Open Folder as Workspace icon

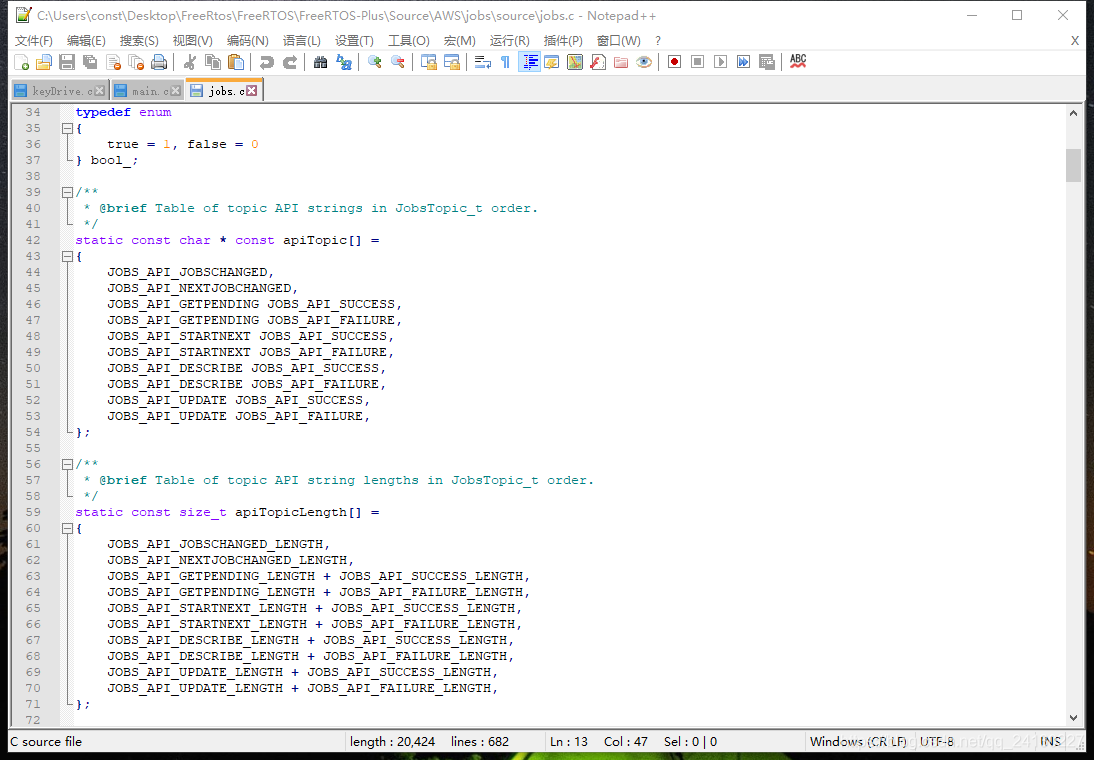pos(621,62)
